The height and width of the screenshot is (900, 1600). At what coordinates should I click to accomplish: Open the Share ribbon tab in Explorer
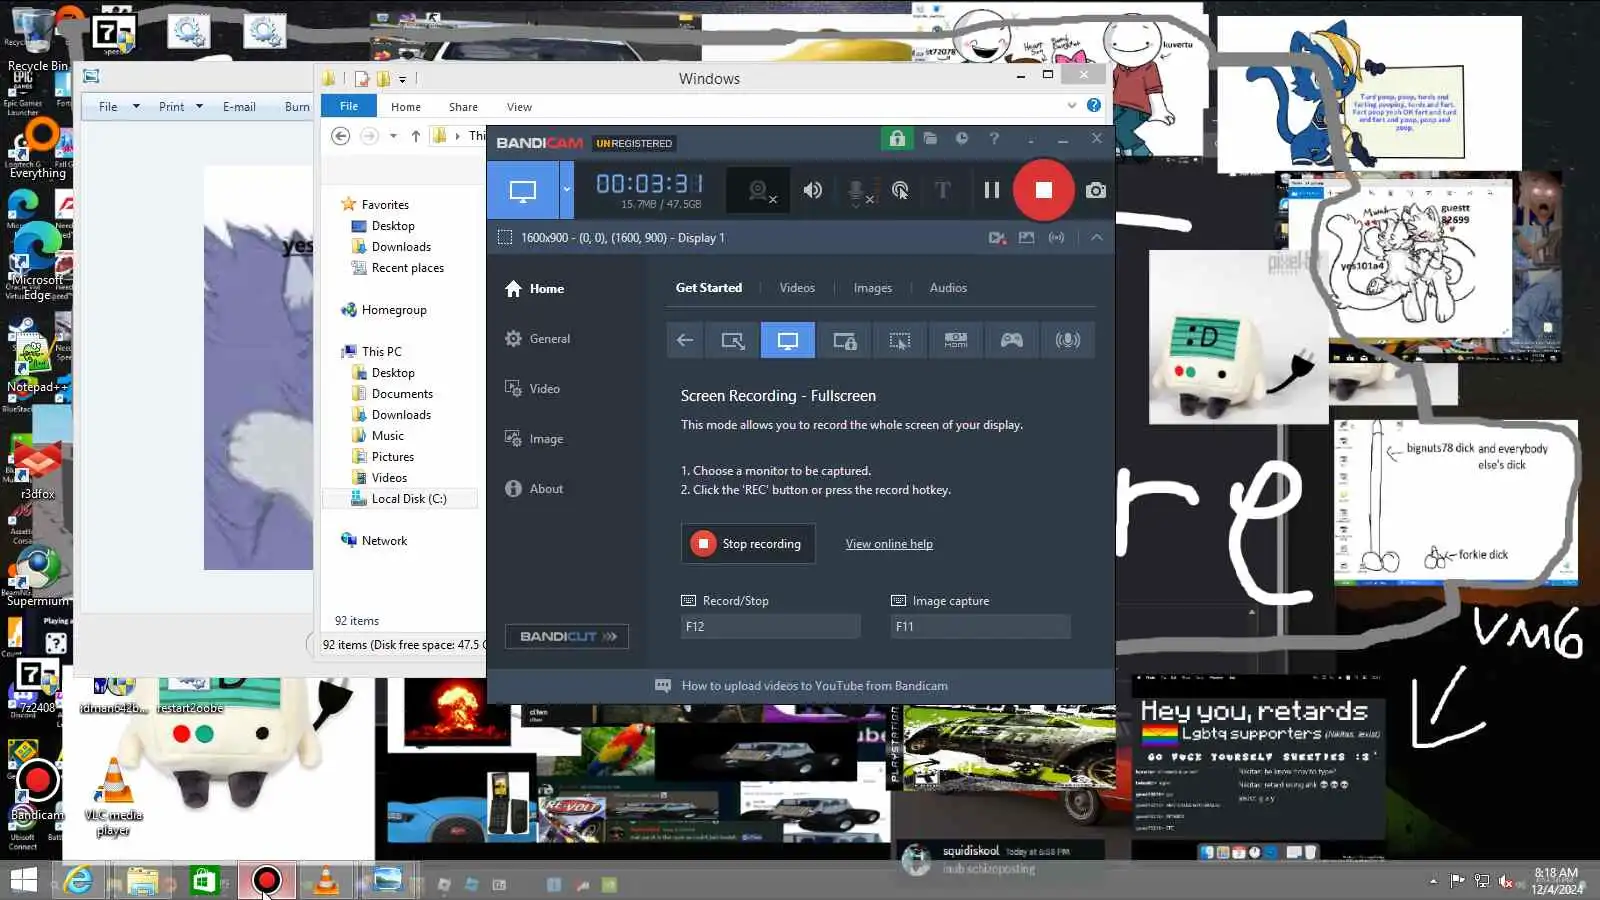click(x=463, y=107)
